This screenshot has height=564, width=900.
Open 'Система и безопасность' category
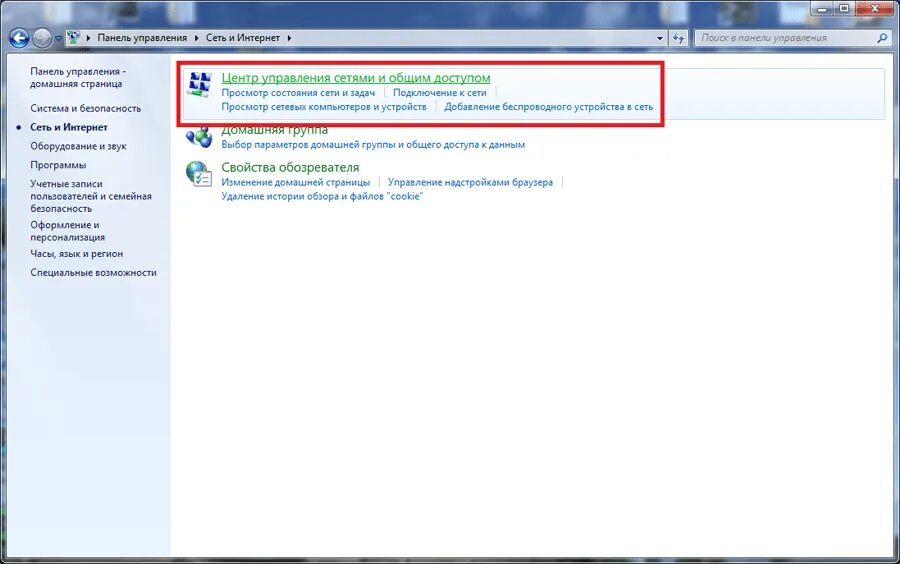86,108
